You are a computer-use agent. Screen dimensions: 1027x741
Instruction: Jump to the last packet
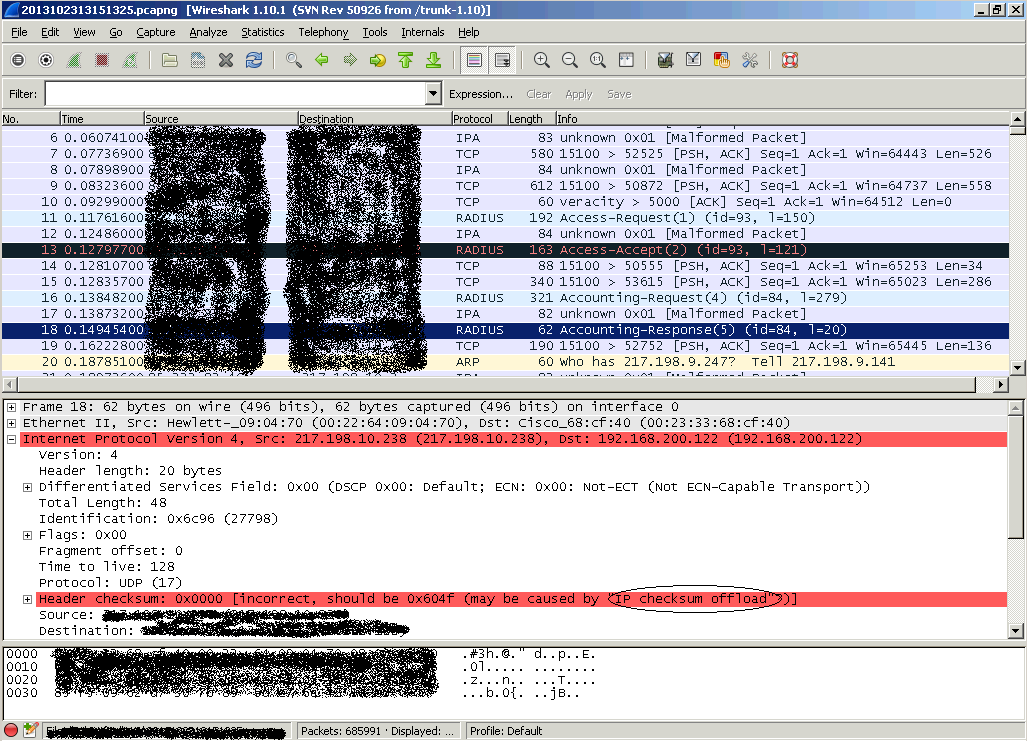(x=434, y=60)
